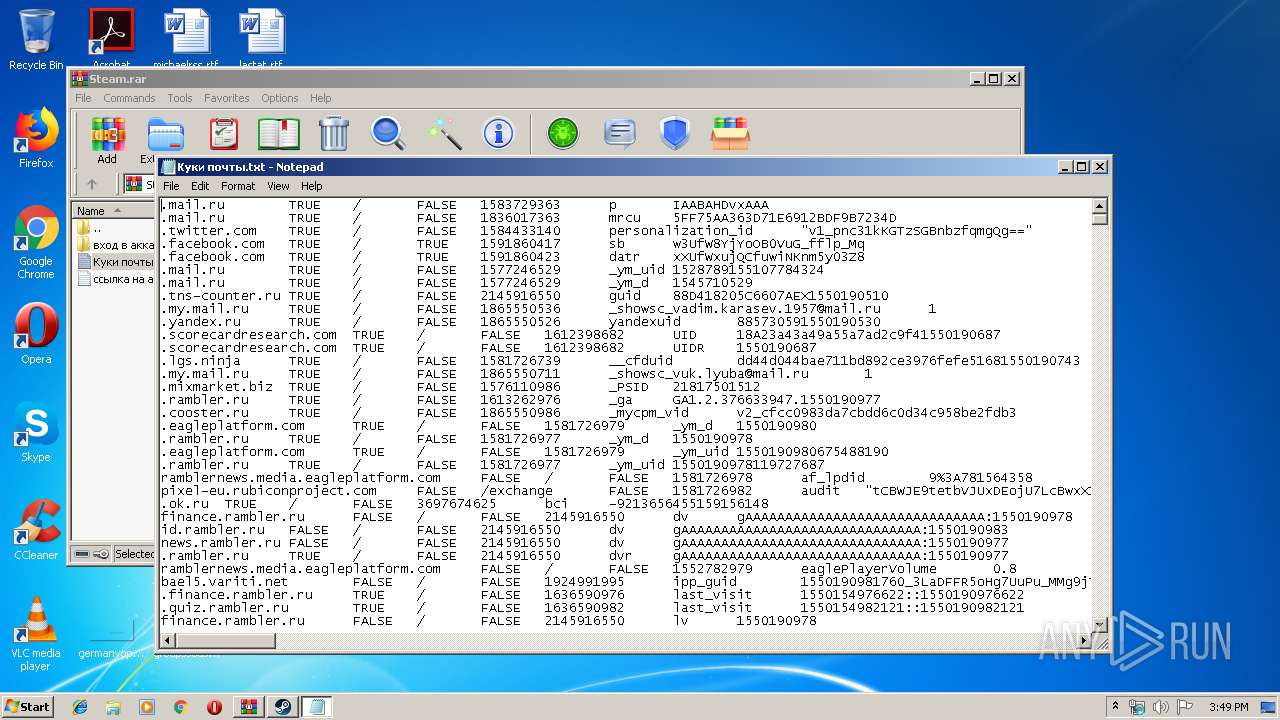Click Test archive icon in WinRAR
The width and height of the screenshot is (1280, 720).
pos(224,134)
